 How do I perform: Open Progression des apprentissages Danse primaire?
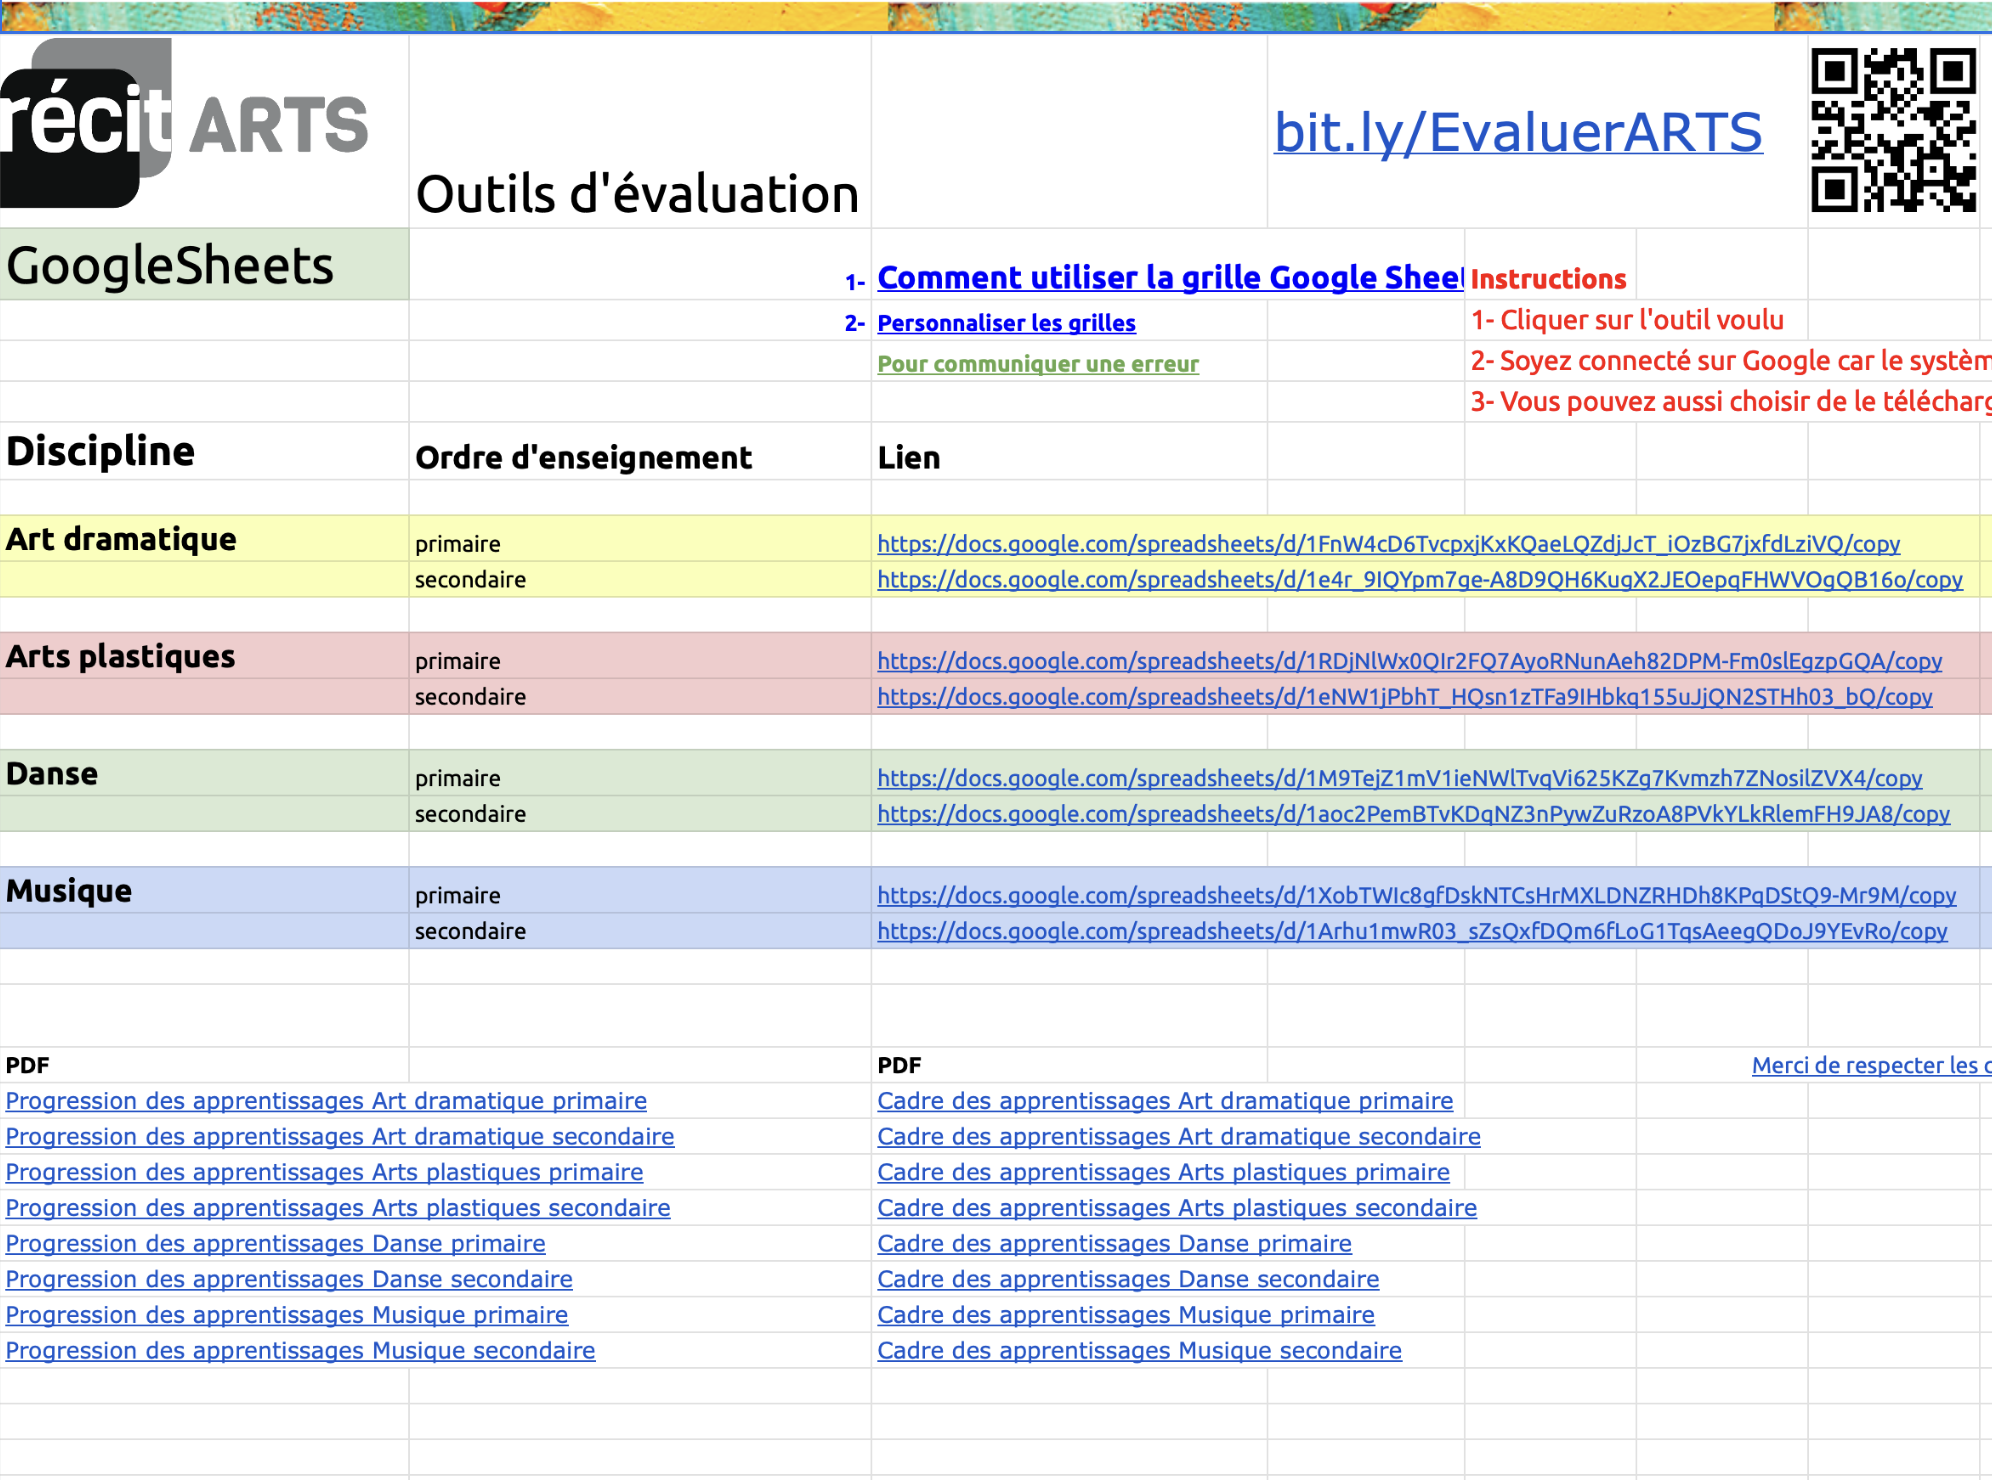(x=275, y=1244)
